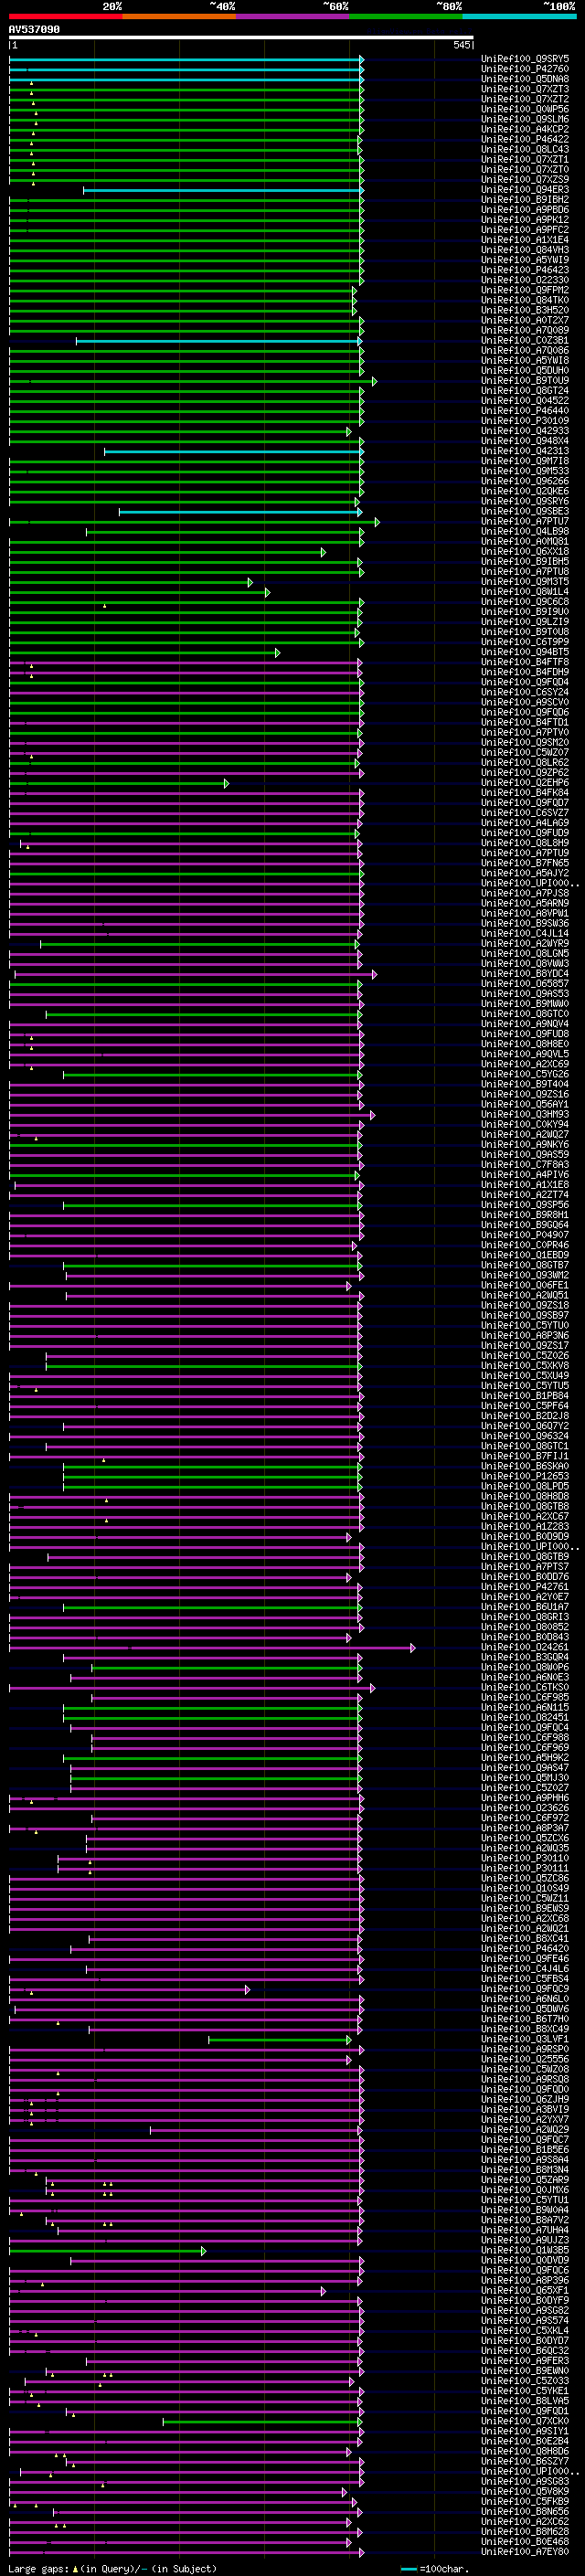
Task: Select the UniRef100_B7FIJ1 entry
Action: pos(525,1457)
